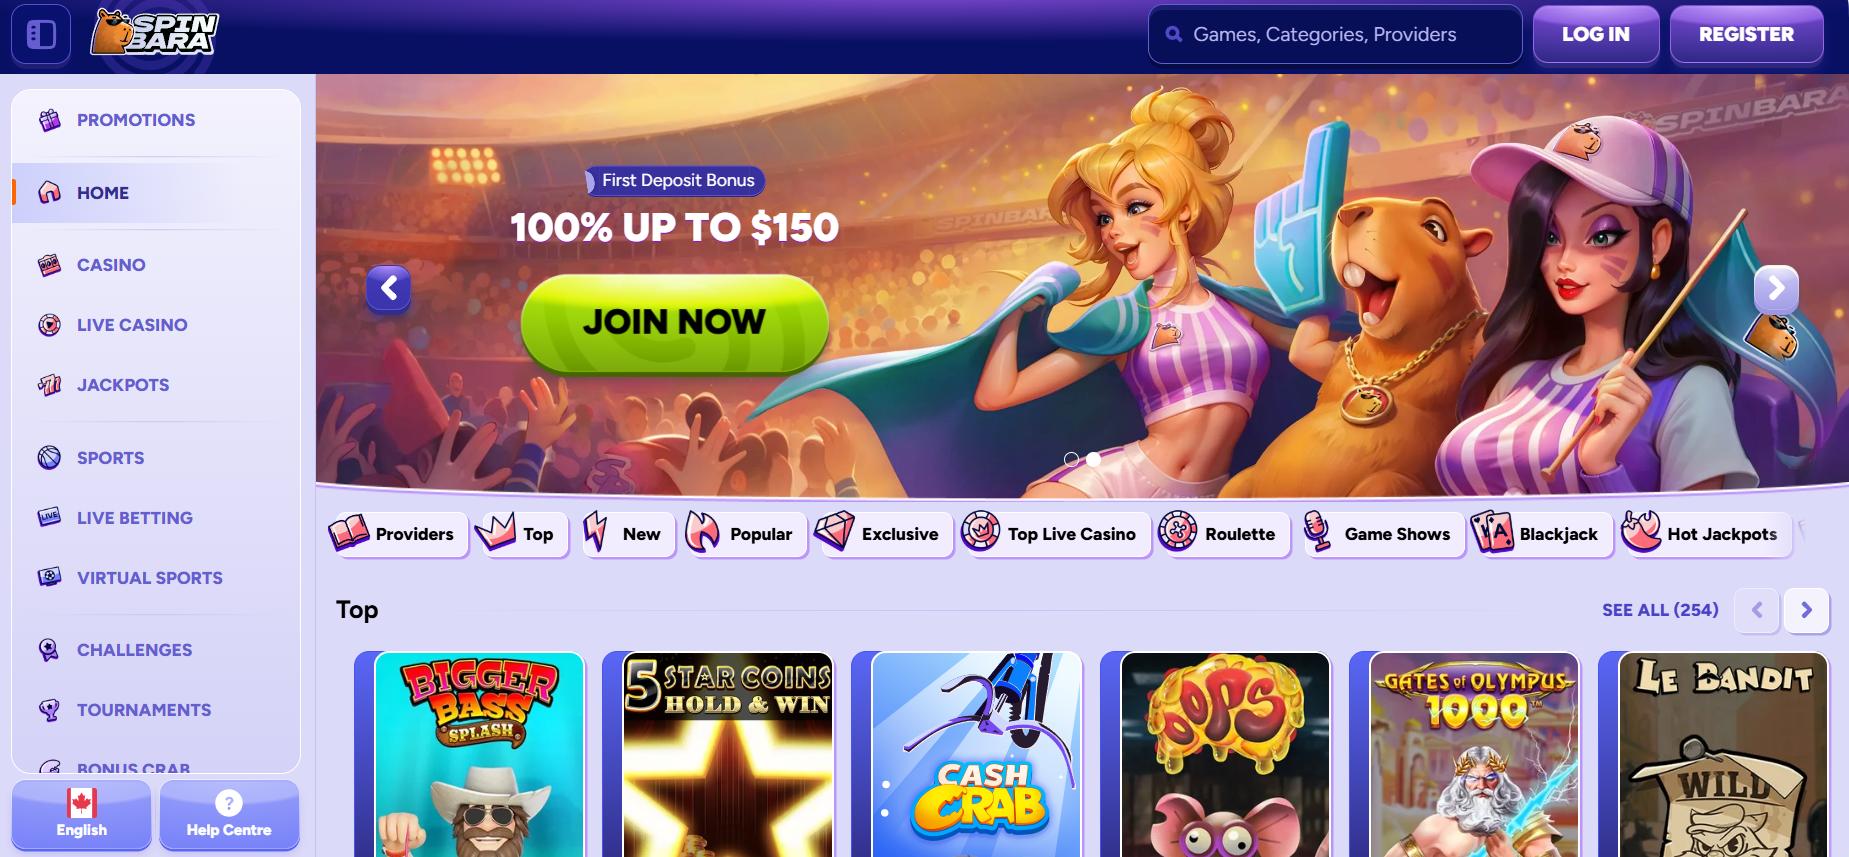
Task: Open the Sports ball icon
Action: pyautogui.click(x=49, y=458)
